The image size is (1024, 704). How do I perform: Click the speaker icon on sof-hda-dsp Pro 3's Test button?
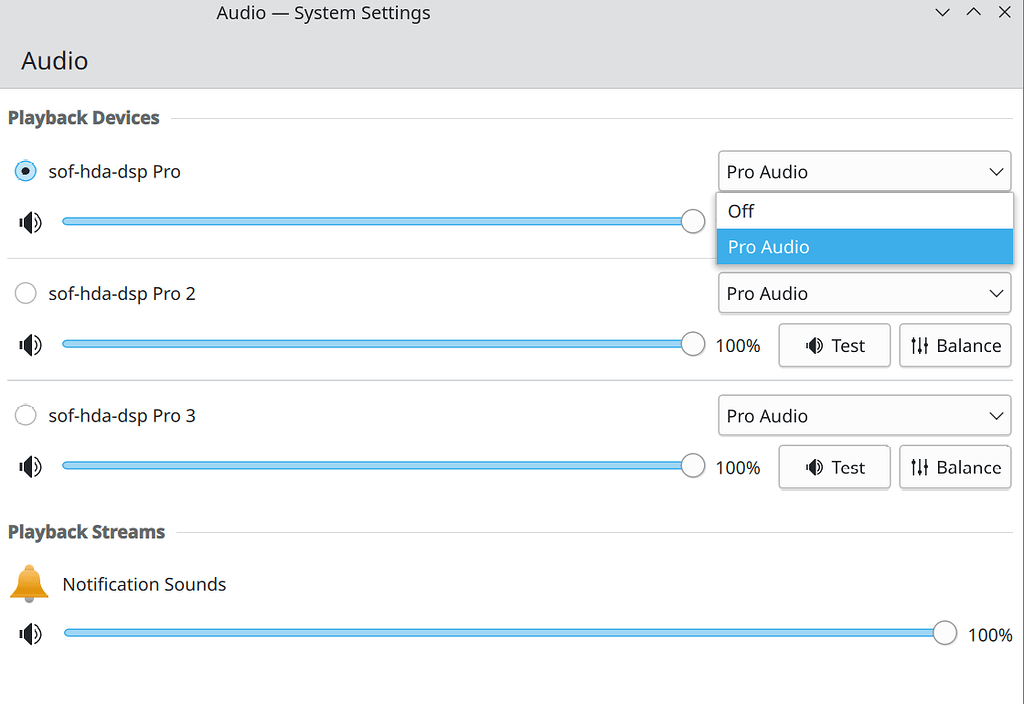812,467
